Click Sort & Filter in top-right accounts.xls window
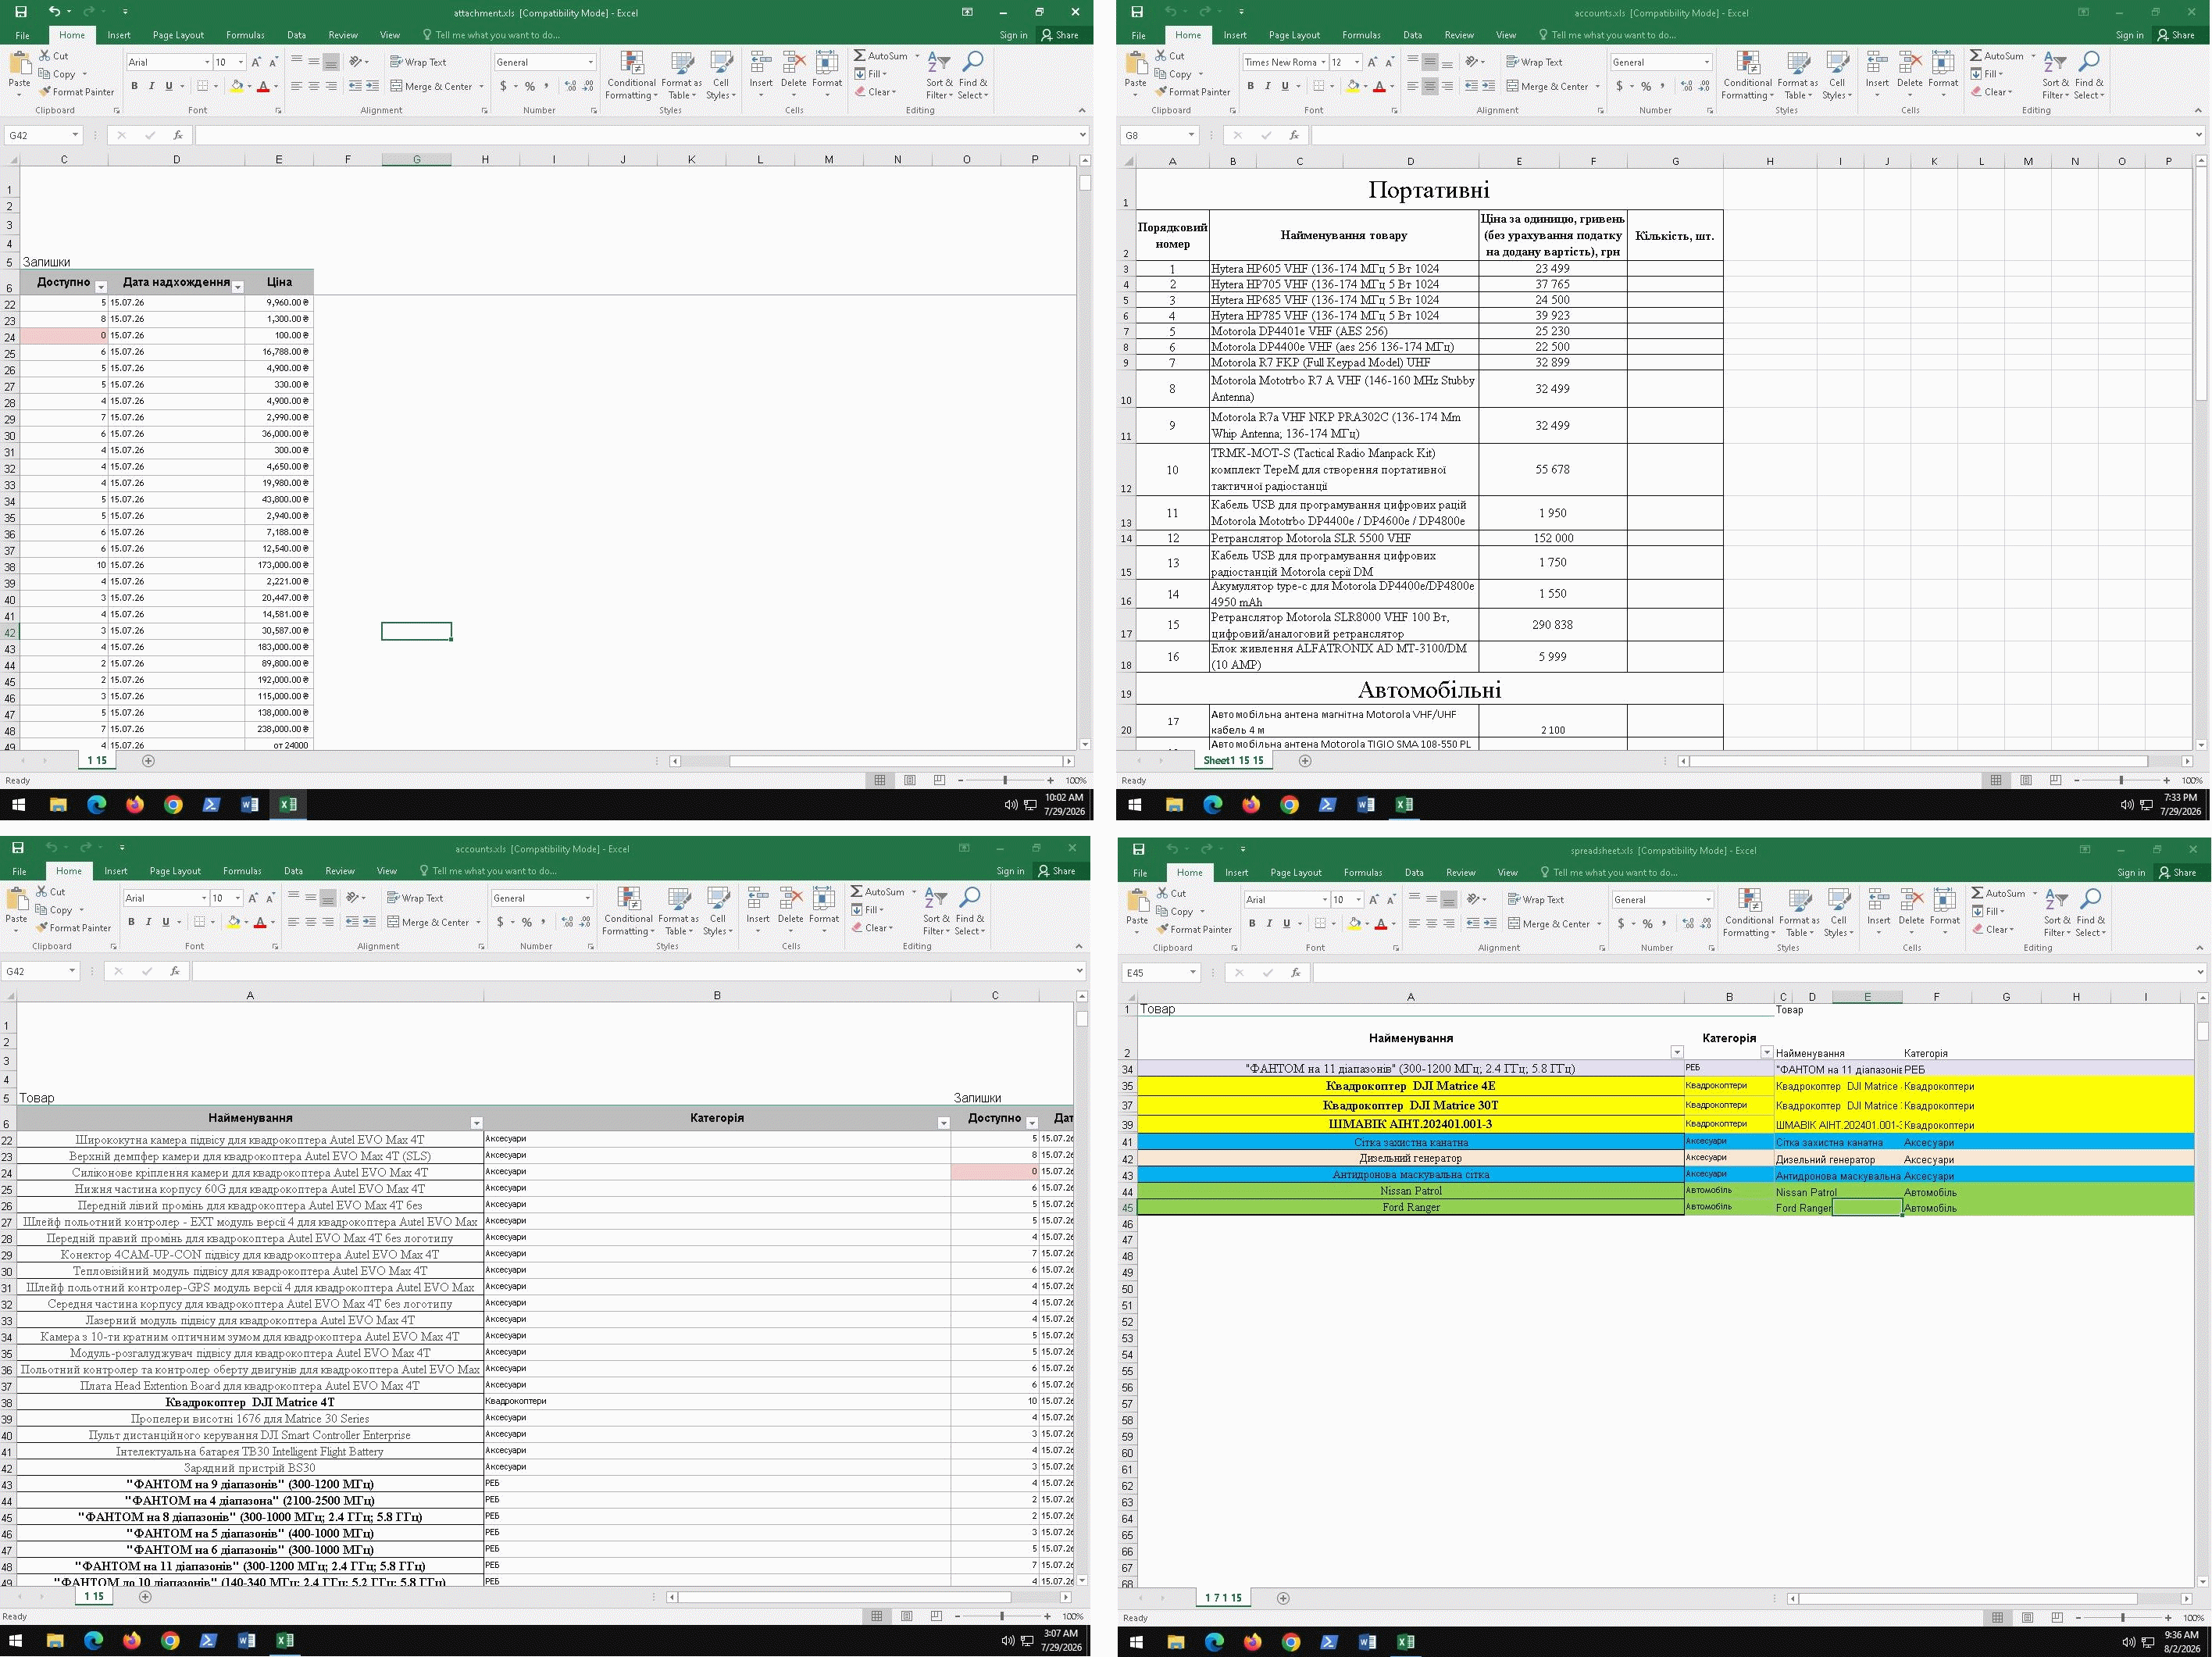Image resolution: width=2212 pixels, height=1657 pixels. [x=2054, y=75]
